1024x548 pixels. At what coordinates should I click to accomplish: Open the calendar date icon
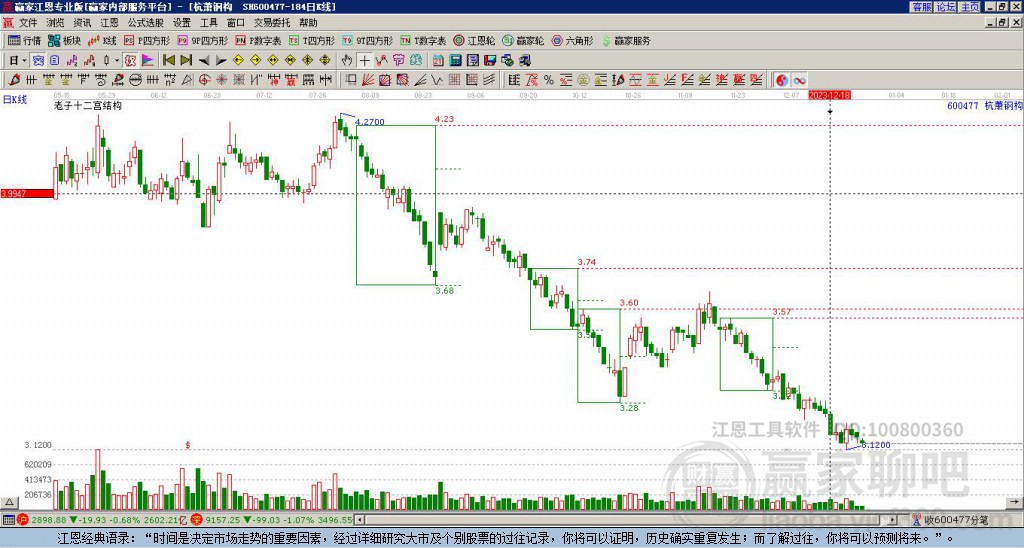[438, 61]
